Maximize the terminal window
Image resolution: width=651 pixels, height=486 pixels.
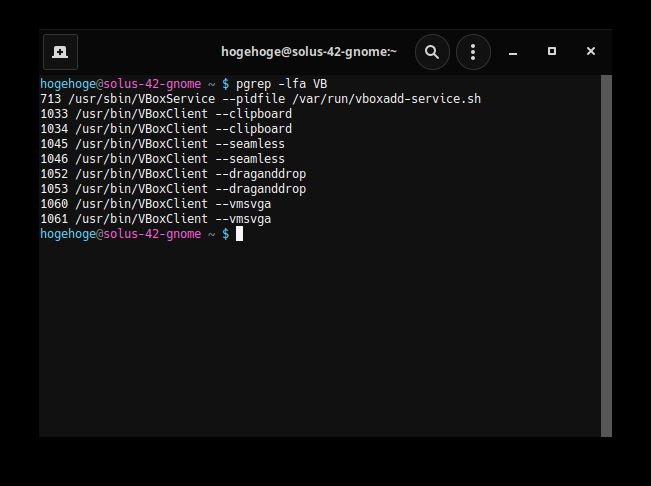tap(552, 51)
